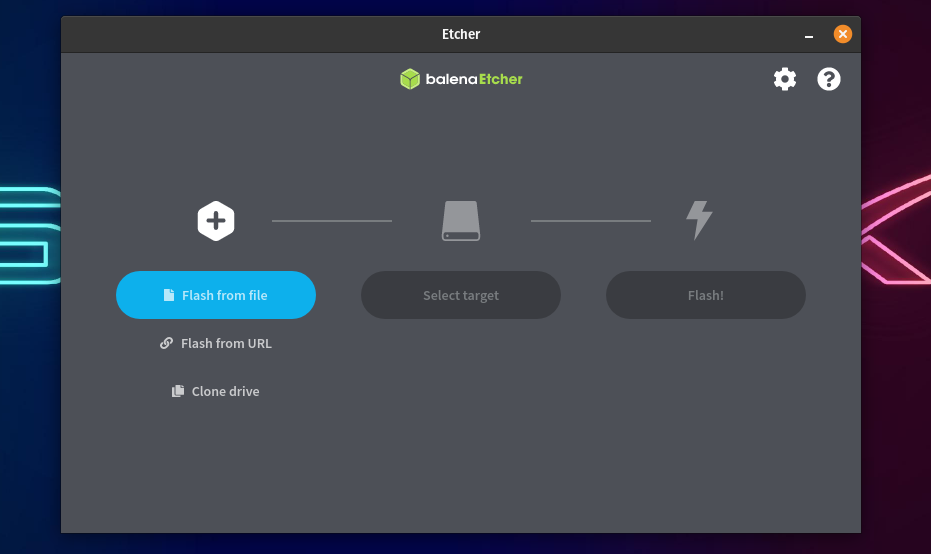Image resolution: width=931 pixels, height=554 pixels.
Task: Click the Etcher window title text
Action: coord(461,34)
